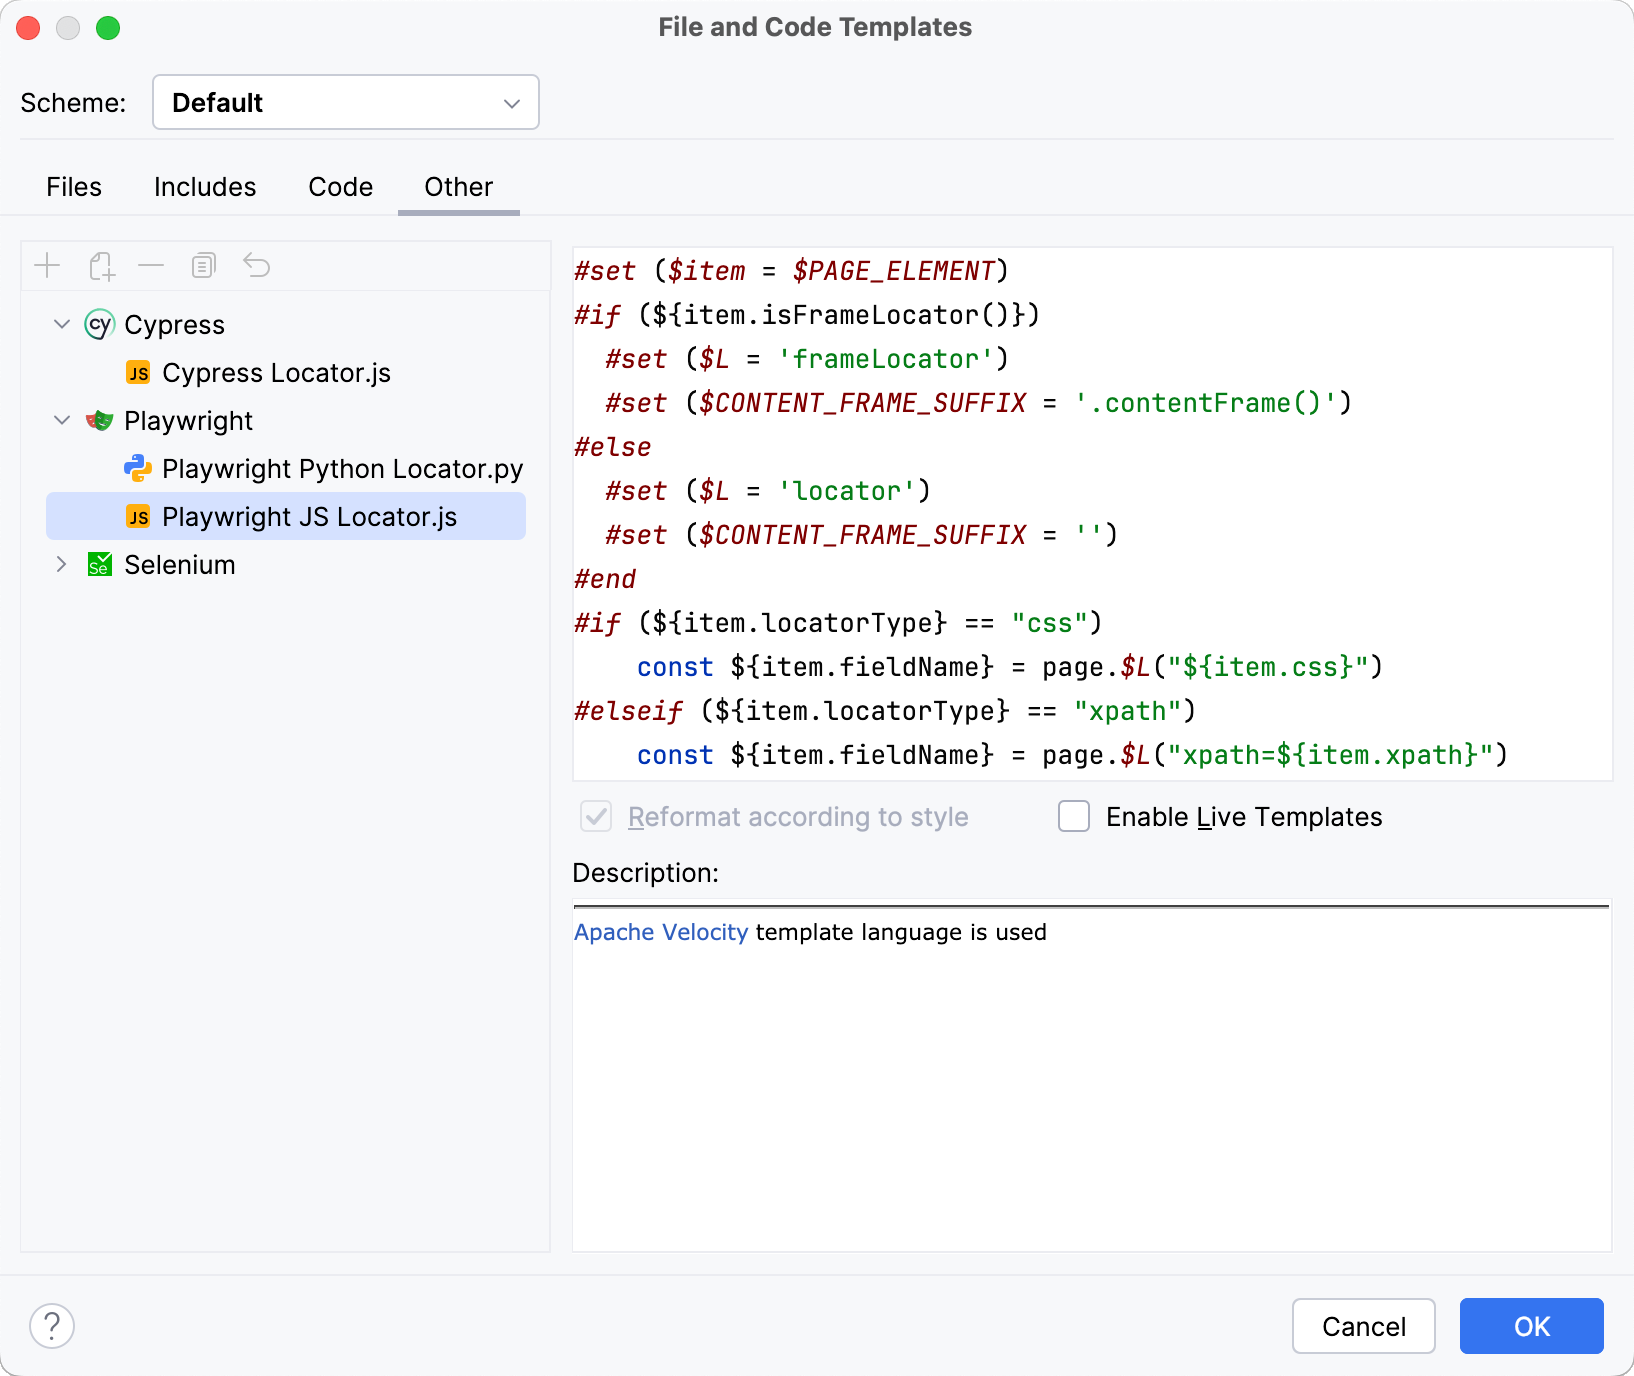Create a child template using the file icon
The width and height of the screenshot is (1634, 1376).
point(99,265)
